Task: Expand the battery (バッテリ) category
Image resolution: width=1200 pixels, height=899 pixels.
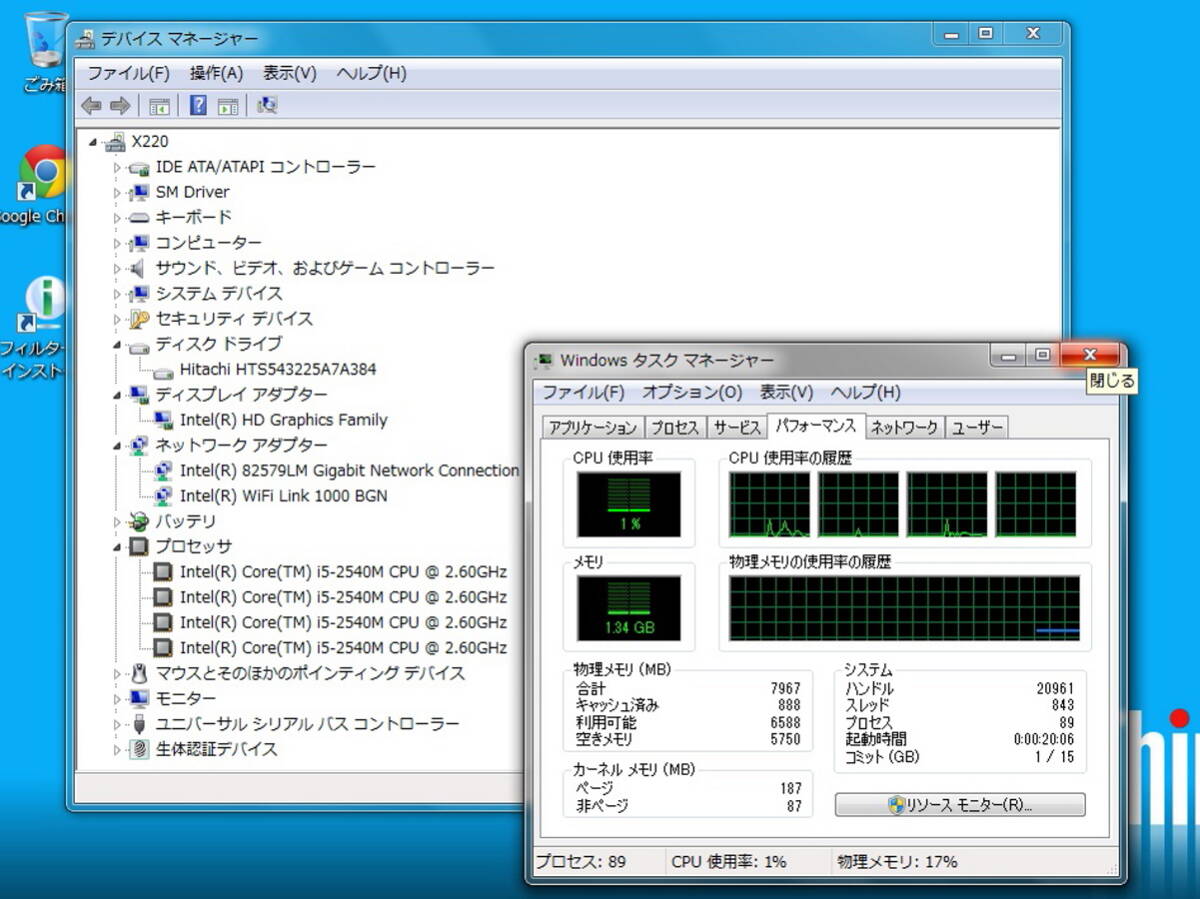Action: 117,522
